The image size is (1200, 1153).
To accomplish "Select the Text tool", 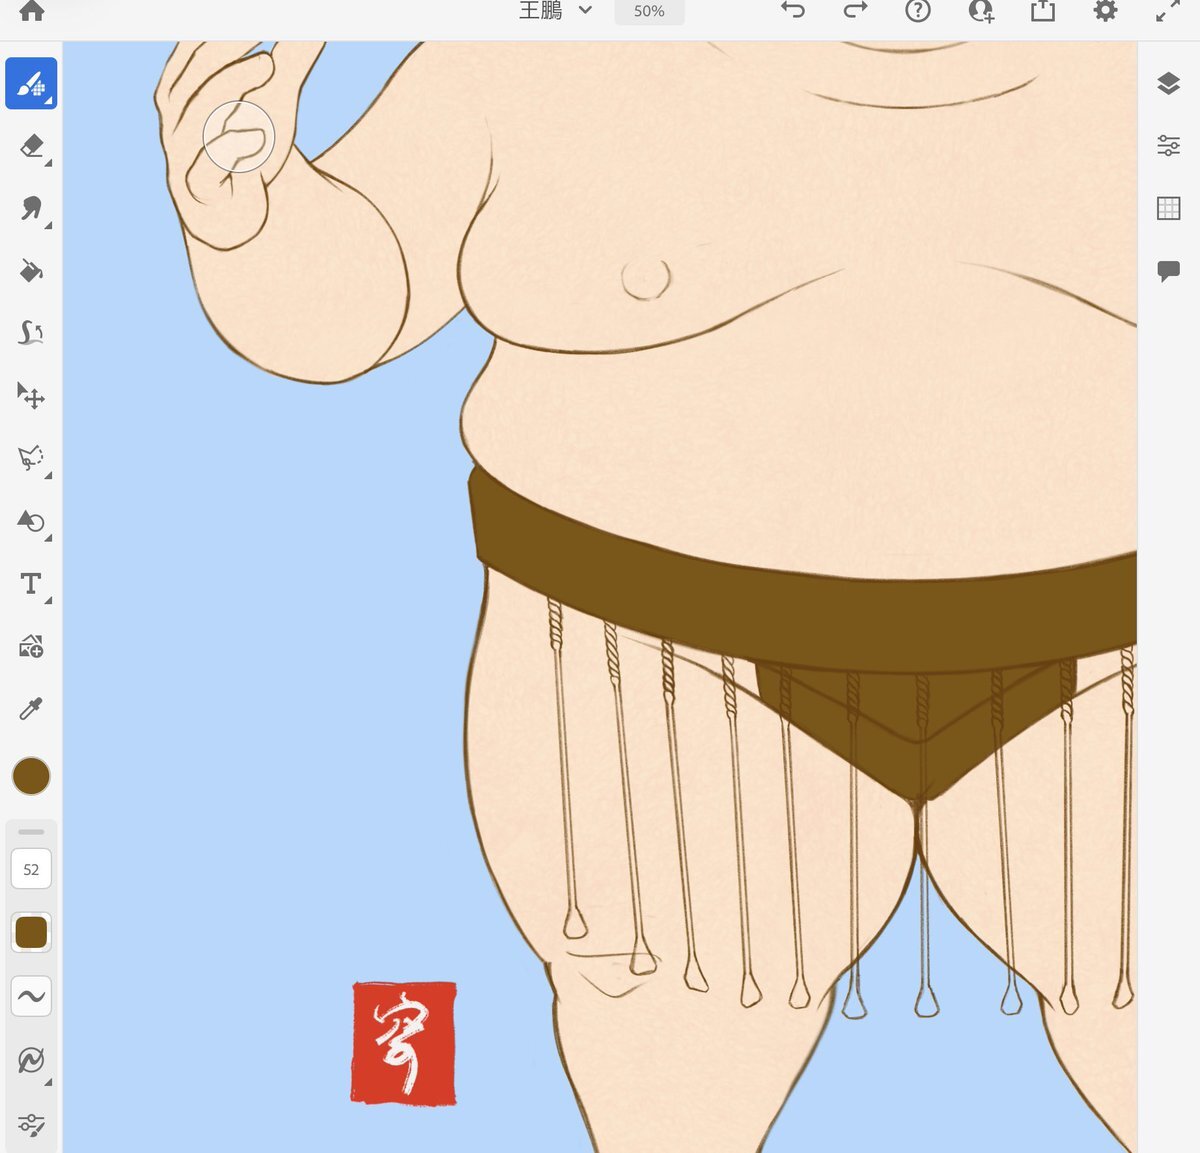I will [31, 584].
